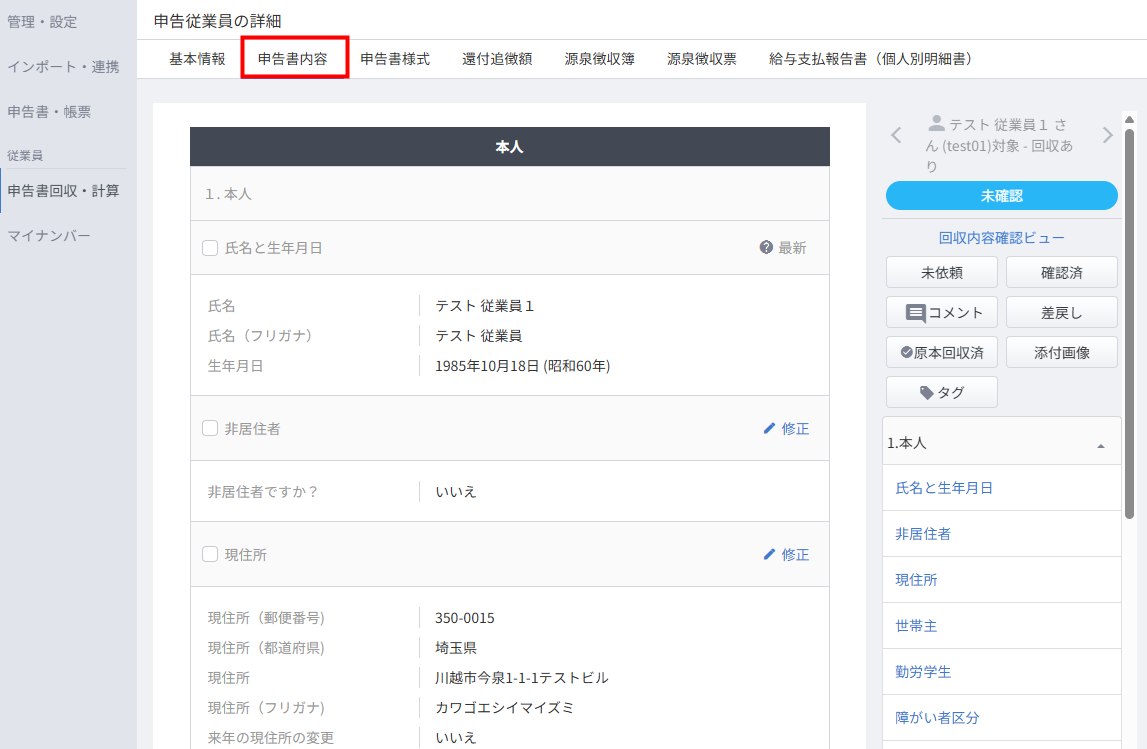Open the 源泉徴収簿 tab

coord(599,59)
